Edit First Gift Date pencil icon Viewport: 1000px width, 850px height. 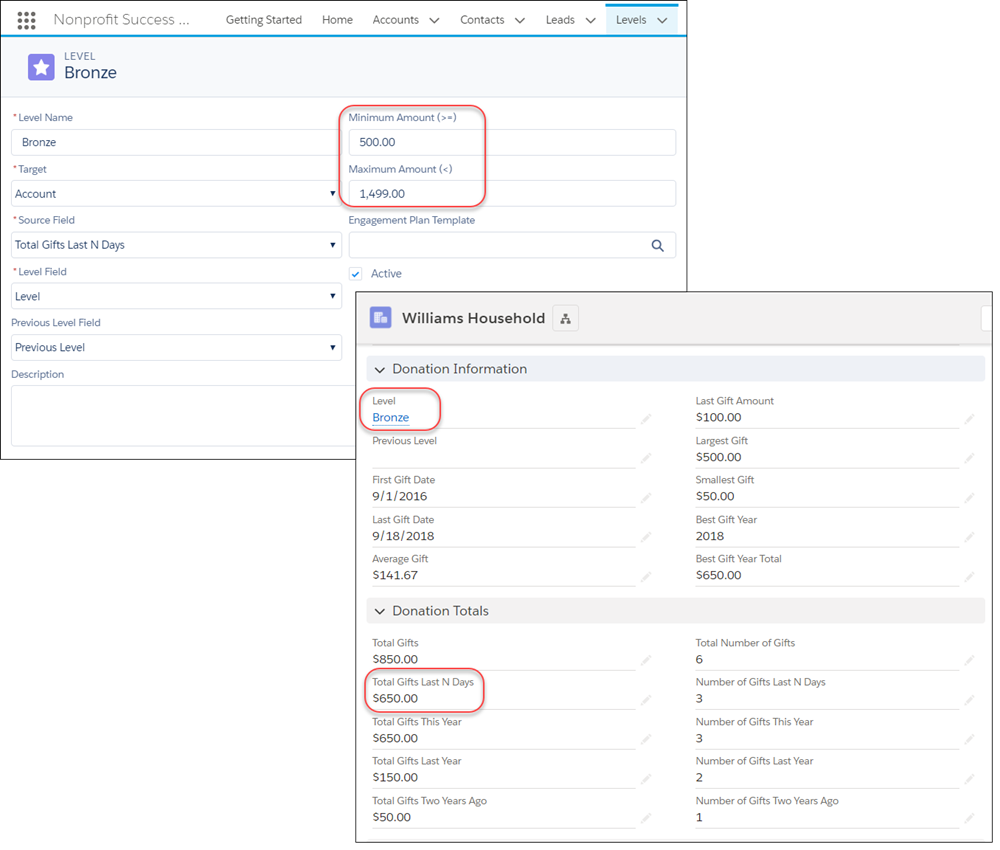[x=645, y=497]
